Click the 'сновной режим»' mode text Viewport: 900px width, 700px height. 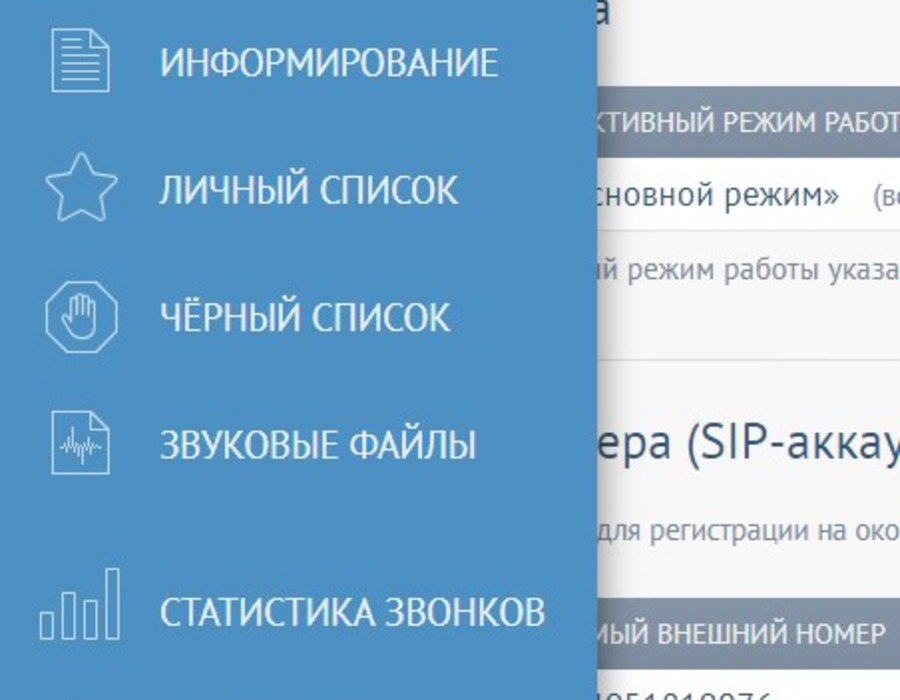coord(717,195)
